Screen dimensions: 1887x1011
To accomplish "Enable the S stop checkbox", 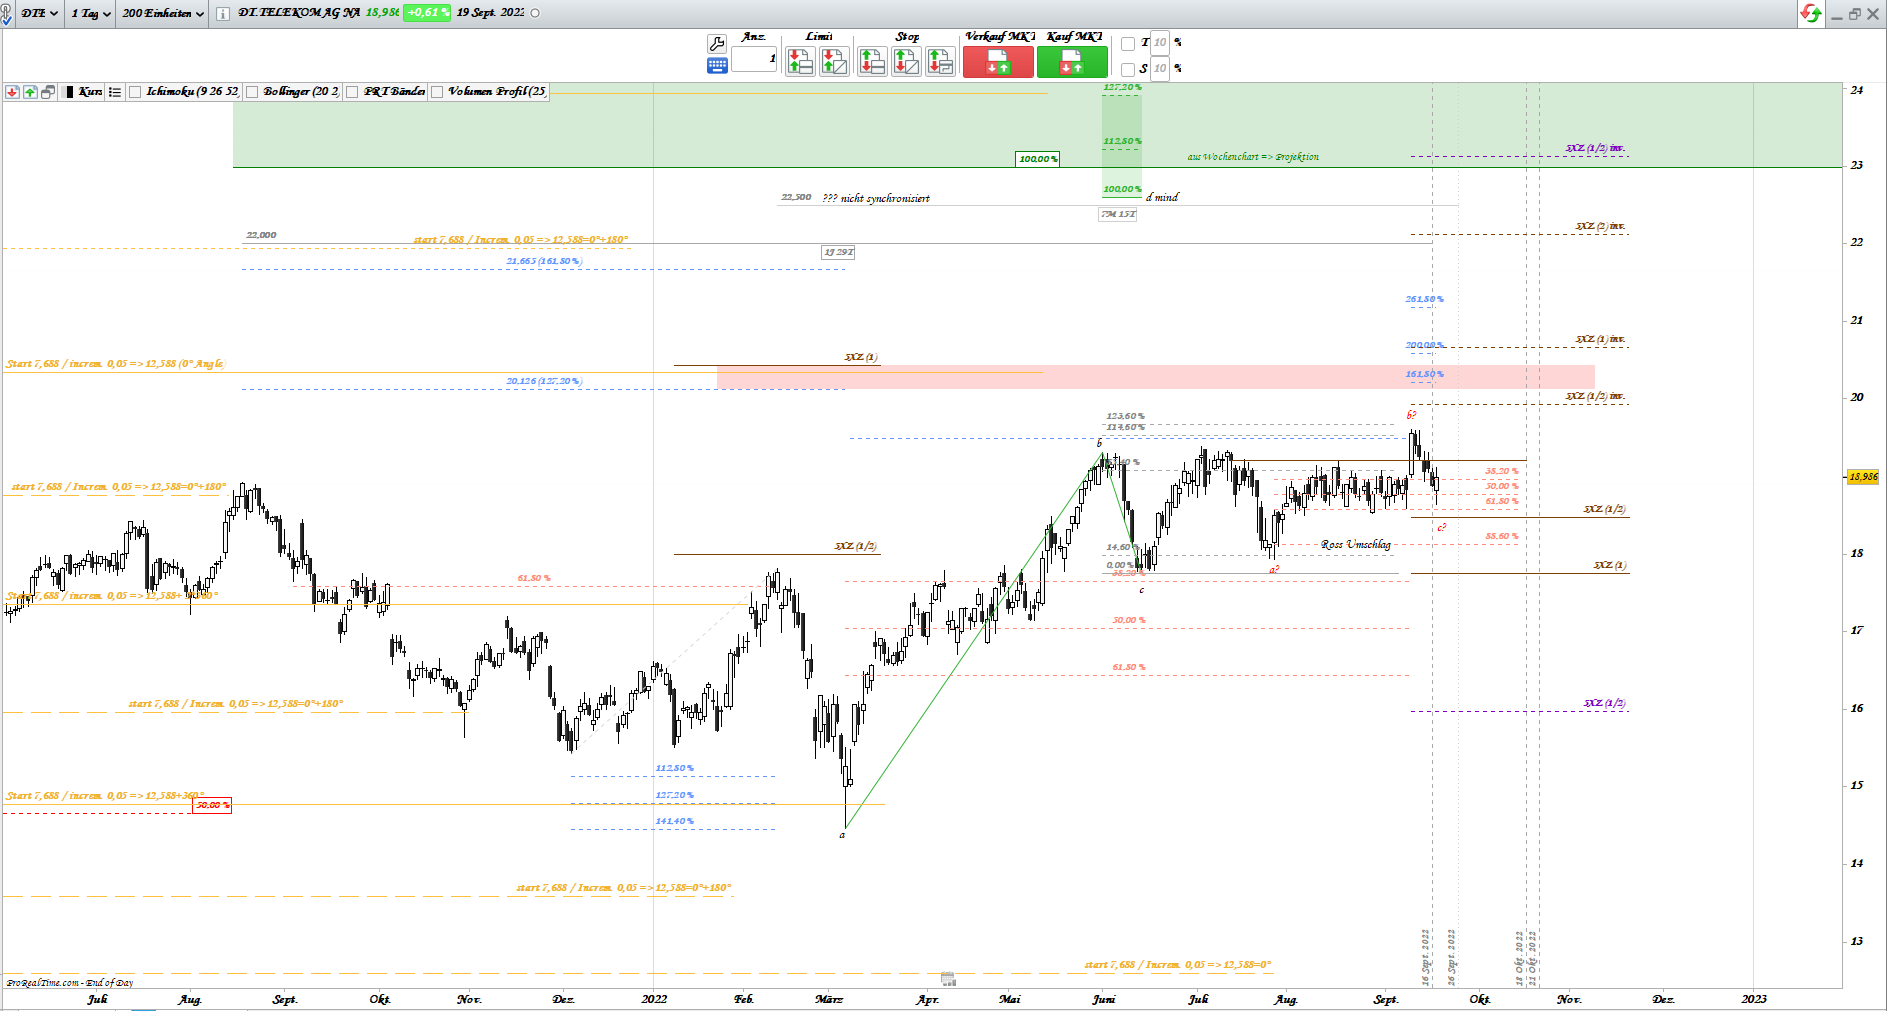I will click(1128, 69).
